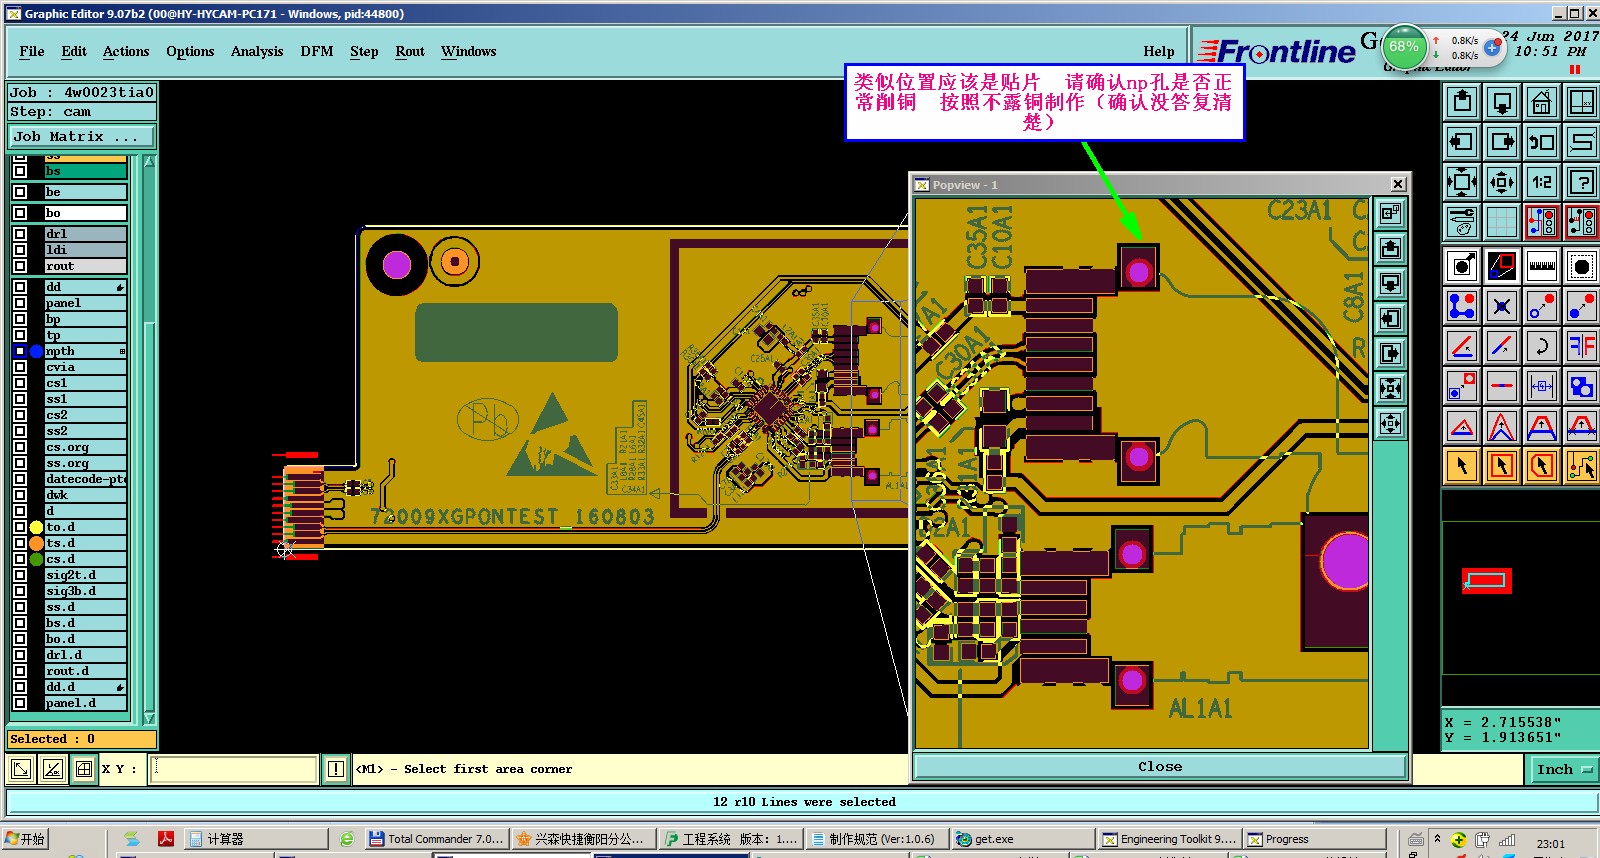Viewport: 1600px width, 858px height.
Task: Click into the XY coordinate input field
Action: click(x=234, y=768)
